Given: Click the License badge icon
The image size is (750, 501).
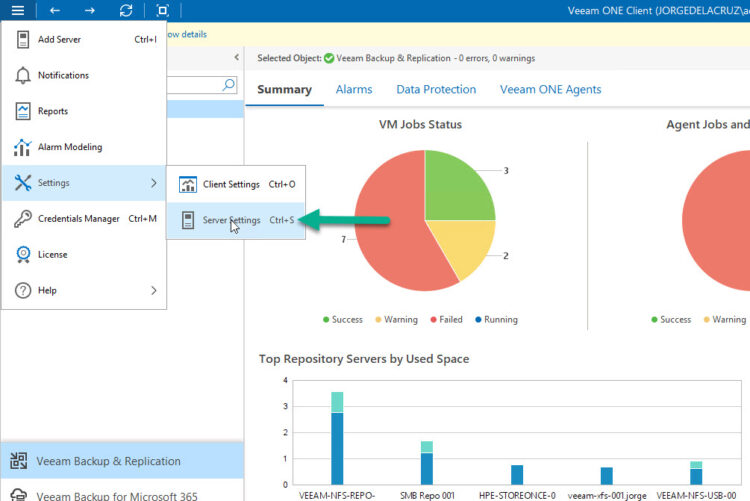Looking at the screenshot, I should pyautogui.click(x=23, y=255).
